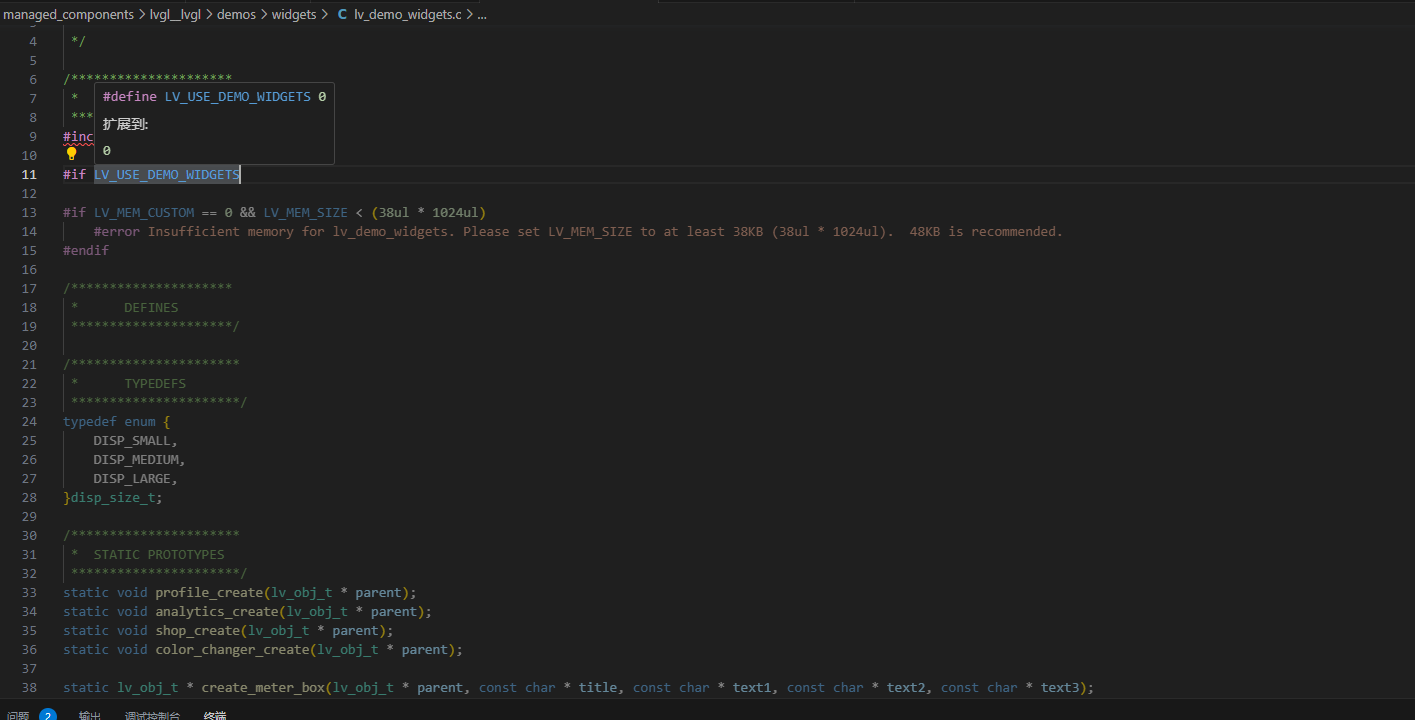Click line number 13 in gutter
1415x720 pixels.
pyautogui.click(x=30, y=212)
